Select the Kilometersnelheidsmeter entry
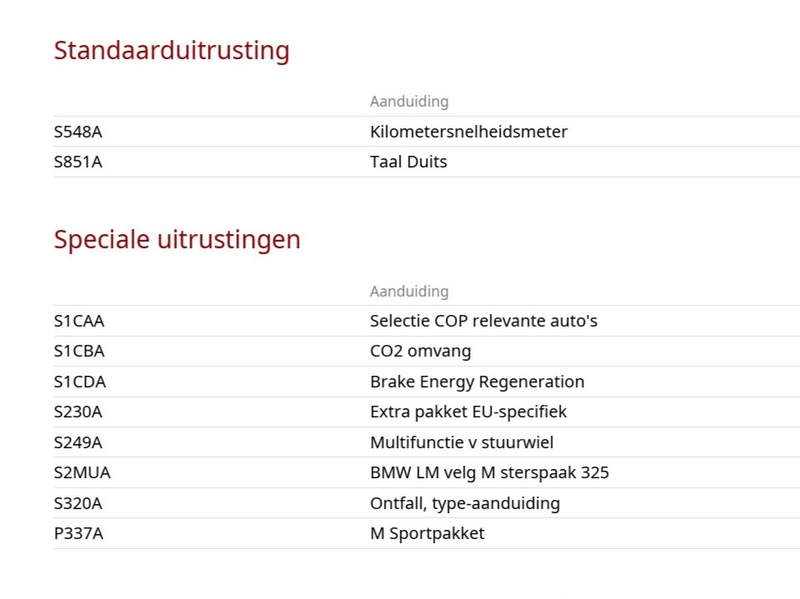Screen dimensions: 800x599 [x=468, y=132]
